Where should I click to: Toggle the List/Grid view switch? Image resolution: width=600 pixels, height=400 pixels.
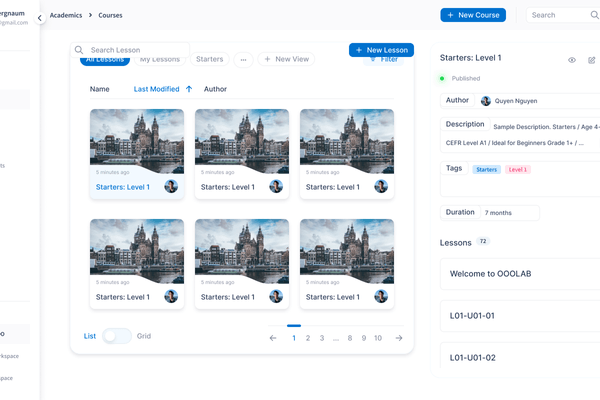coord(117,336)
